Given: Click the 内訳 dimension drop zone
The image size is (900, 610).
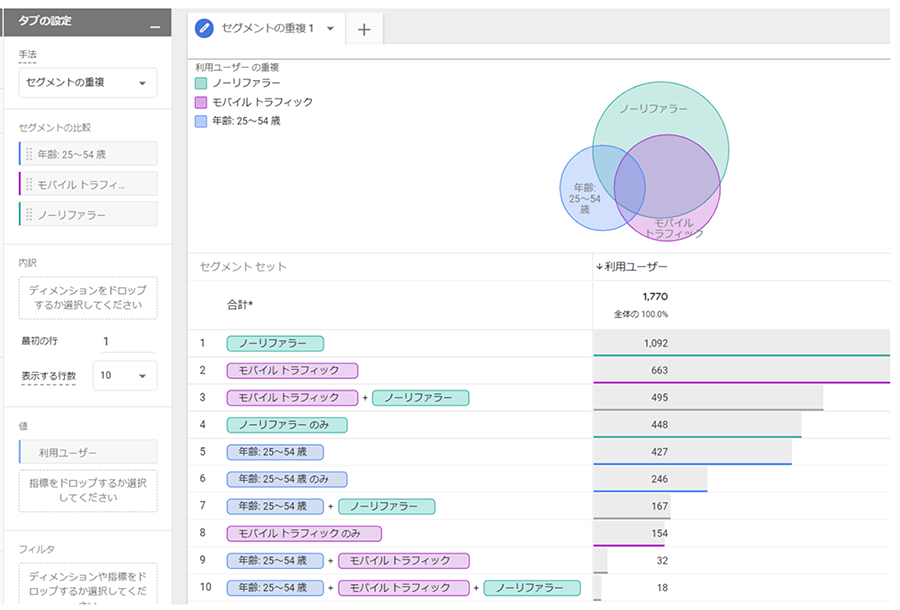Looking at the screenshot, I should (x=88, y=298).
